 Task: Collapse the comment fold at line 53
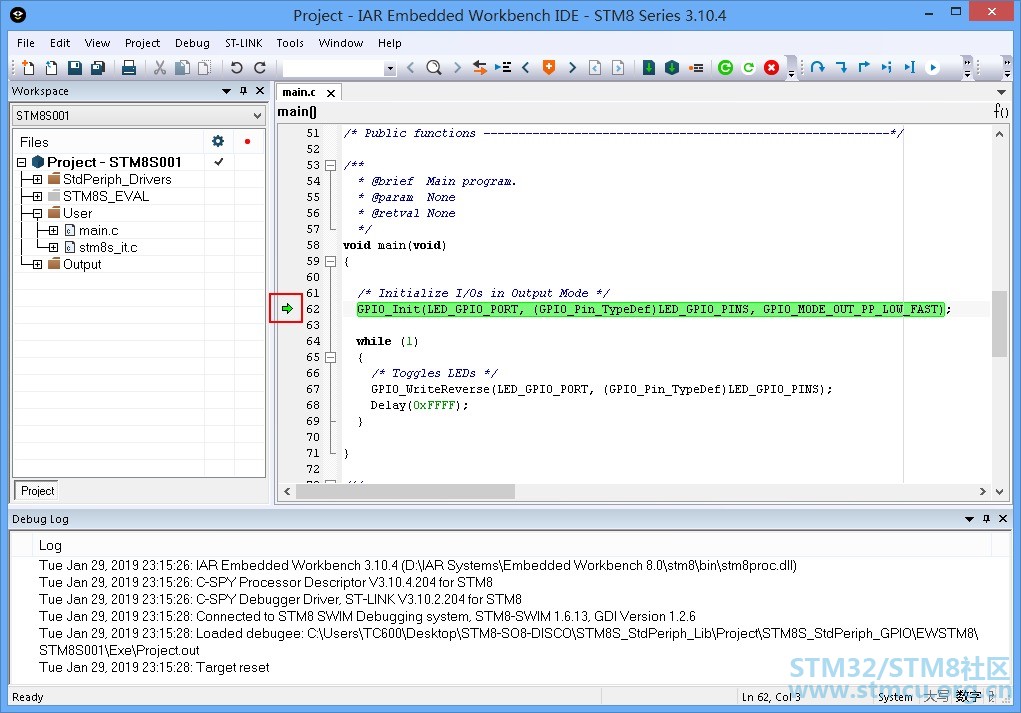[330, 165]
